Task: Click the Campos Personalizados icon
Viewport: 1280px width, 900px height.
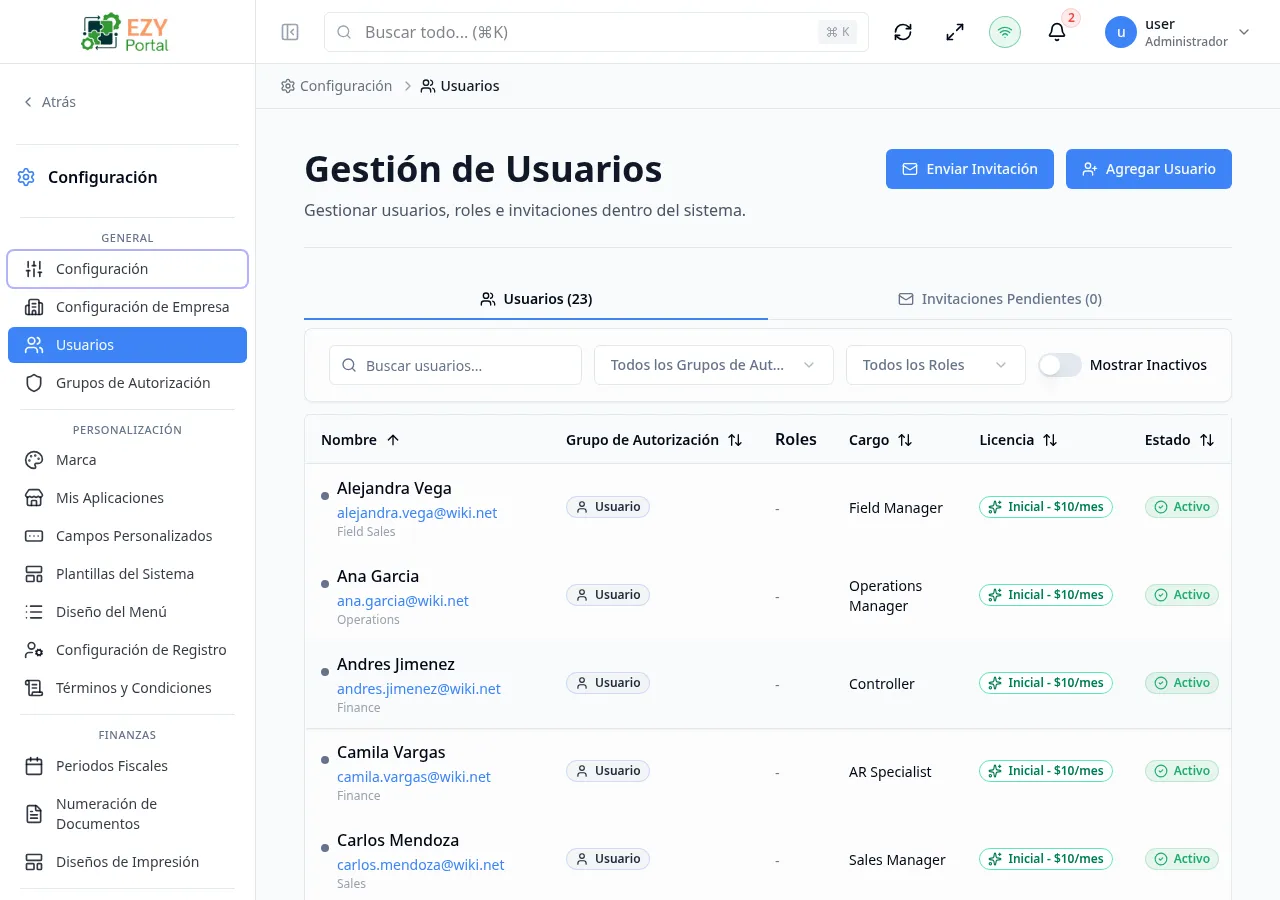Action: click(x=34, y=536)
